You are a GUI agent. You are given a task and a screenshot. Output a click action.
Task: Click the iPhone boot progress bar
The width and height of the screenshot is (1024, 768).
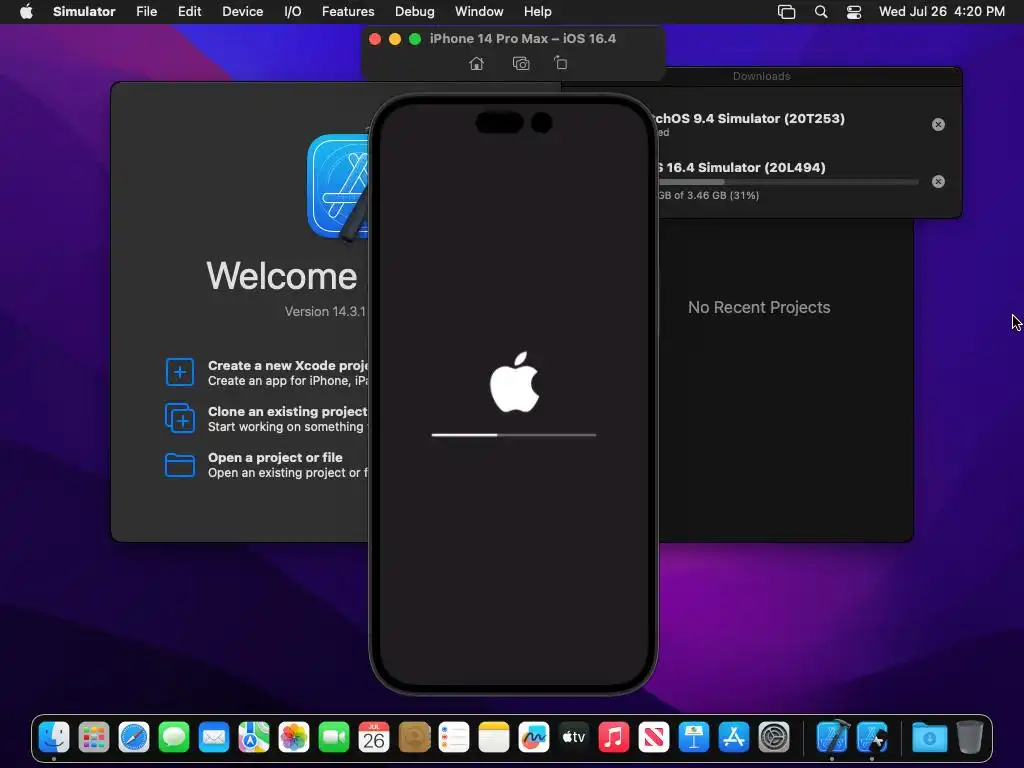514,435
